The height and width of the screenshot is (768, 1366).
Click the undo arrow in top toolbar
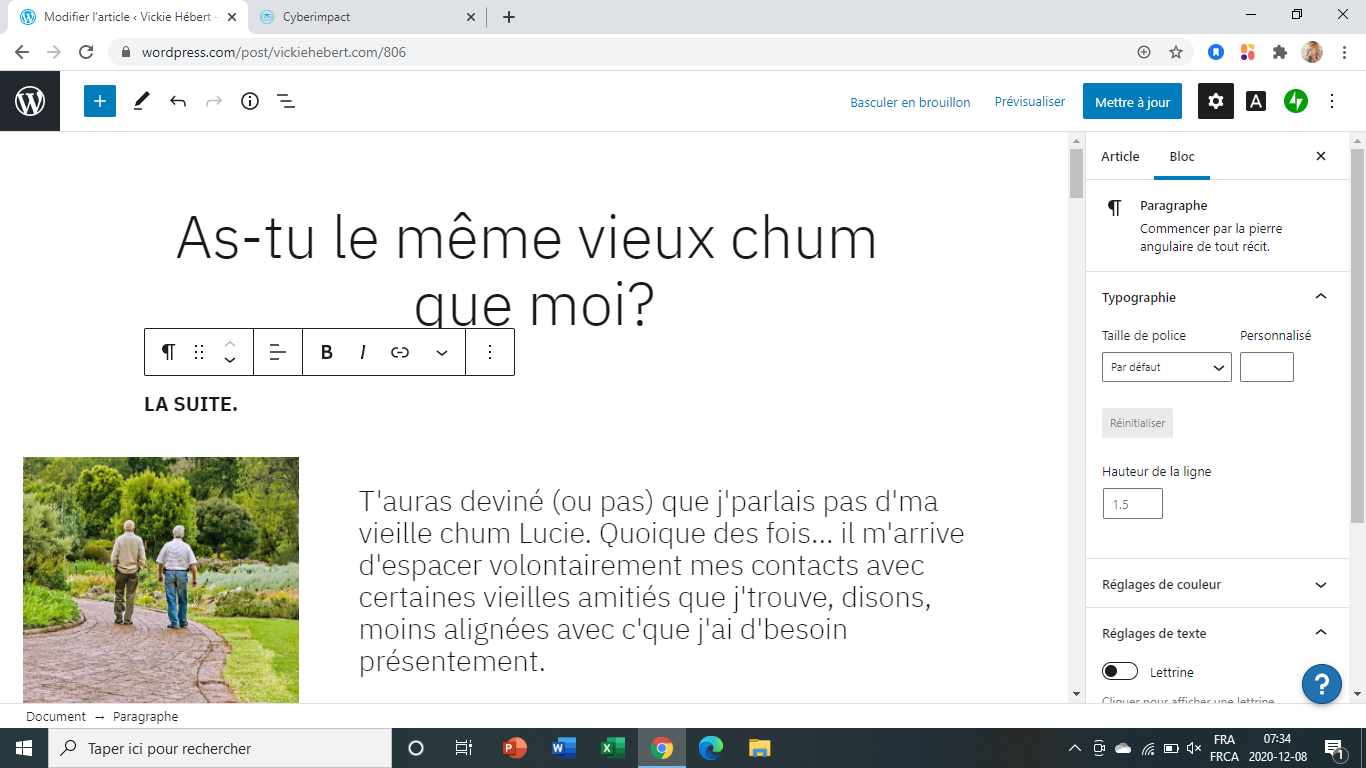178,101
